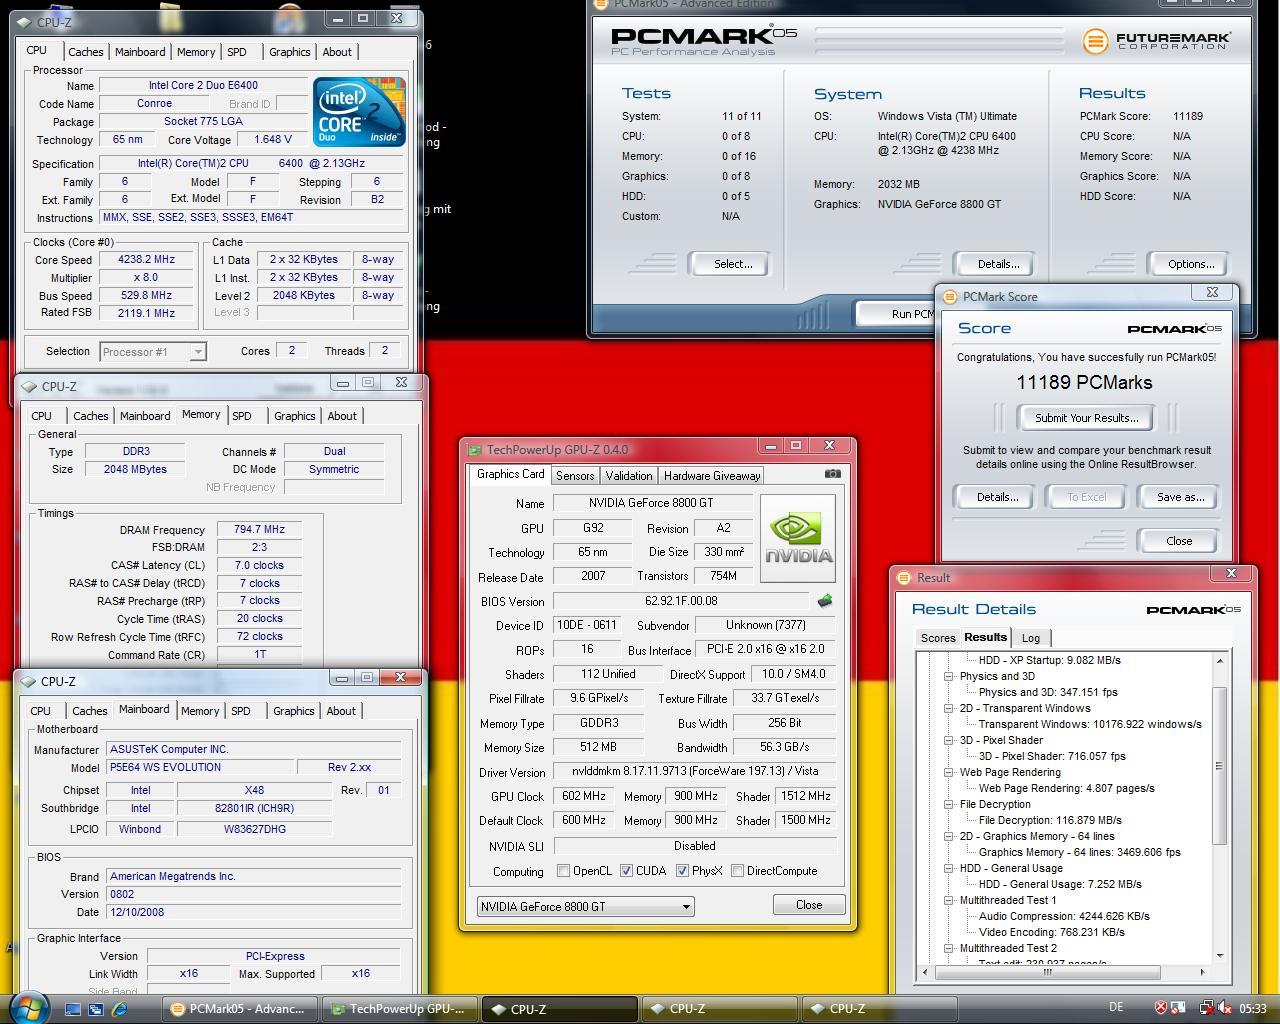Screen dimensions: 1280x1024
Task: Click Show Desktop in quick launch
Action: 72,1009
